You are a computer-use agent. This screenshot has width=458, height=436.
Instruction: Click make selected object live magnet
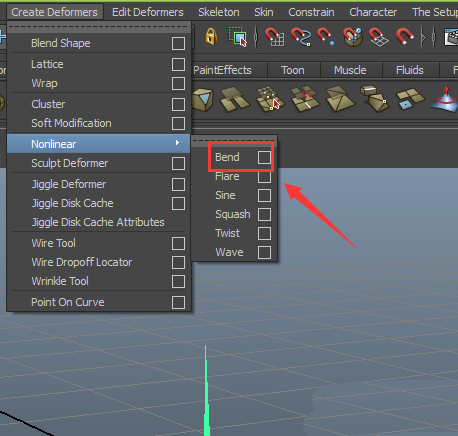coord(404,37)
